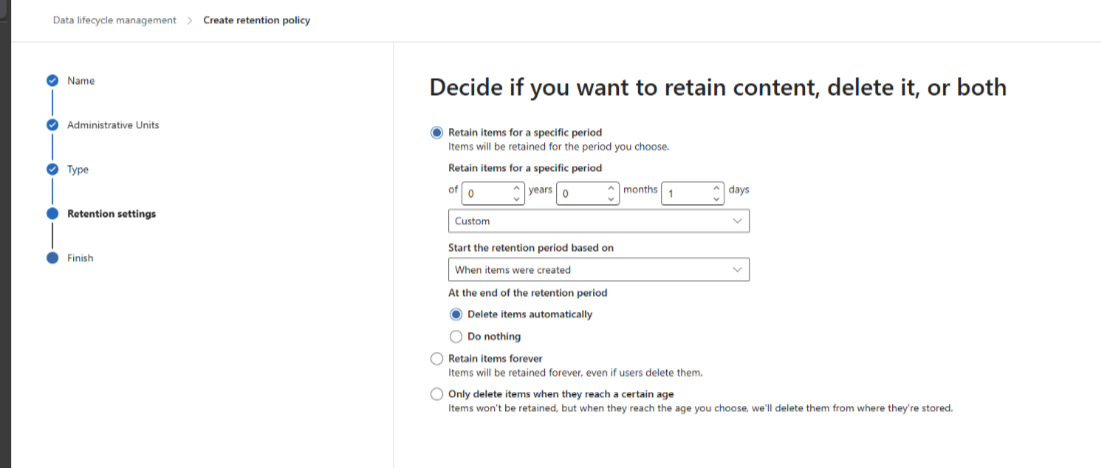Click the Create retention policy breadcrumb
The image size is (1101, 468).
(x=256, y=20)
